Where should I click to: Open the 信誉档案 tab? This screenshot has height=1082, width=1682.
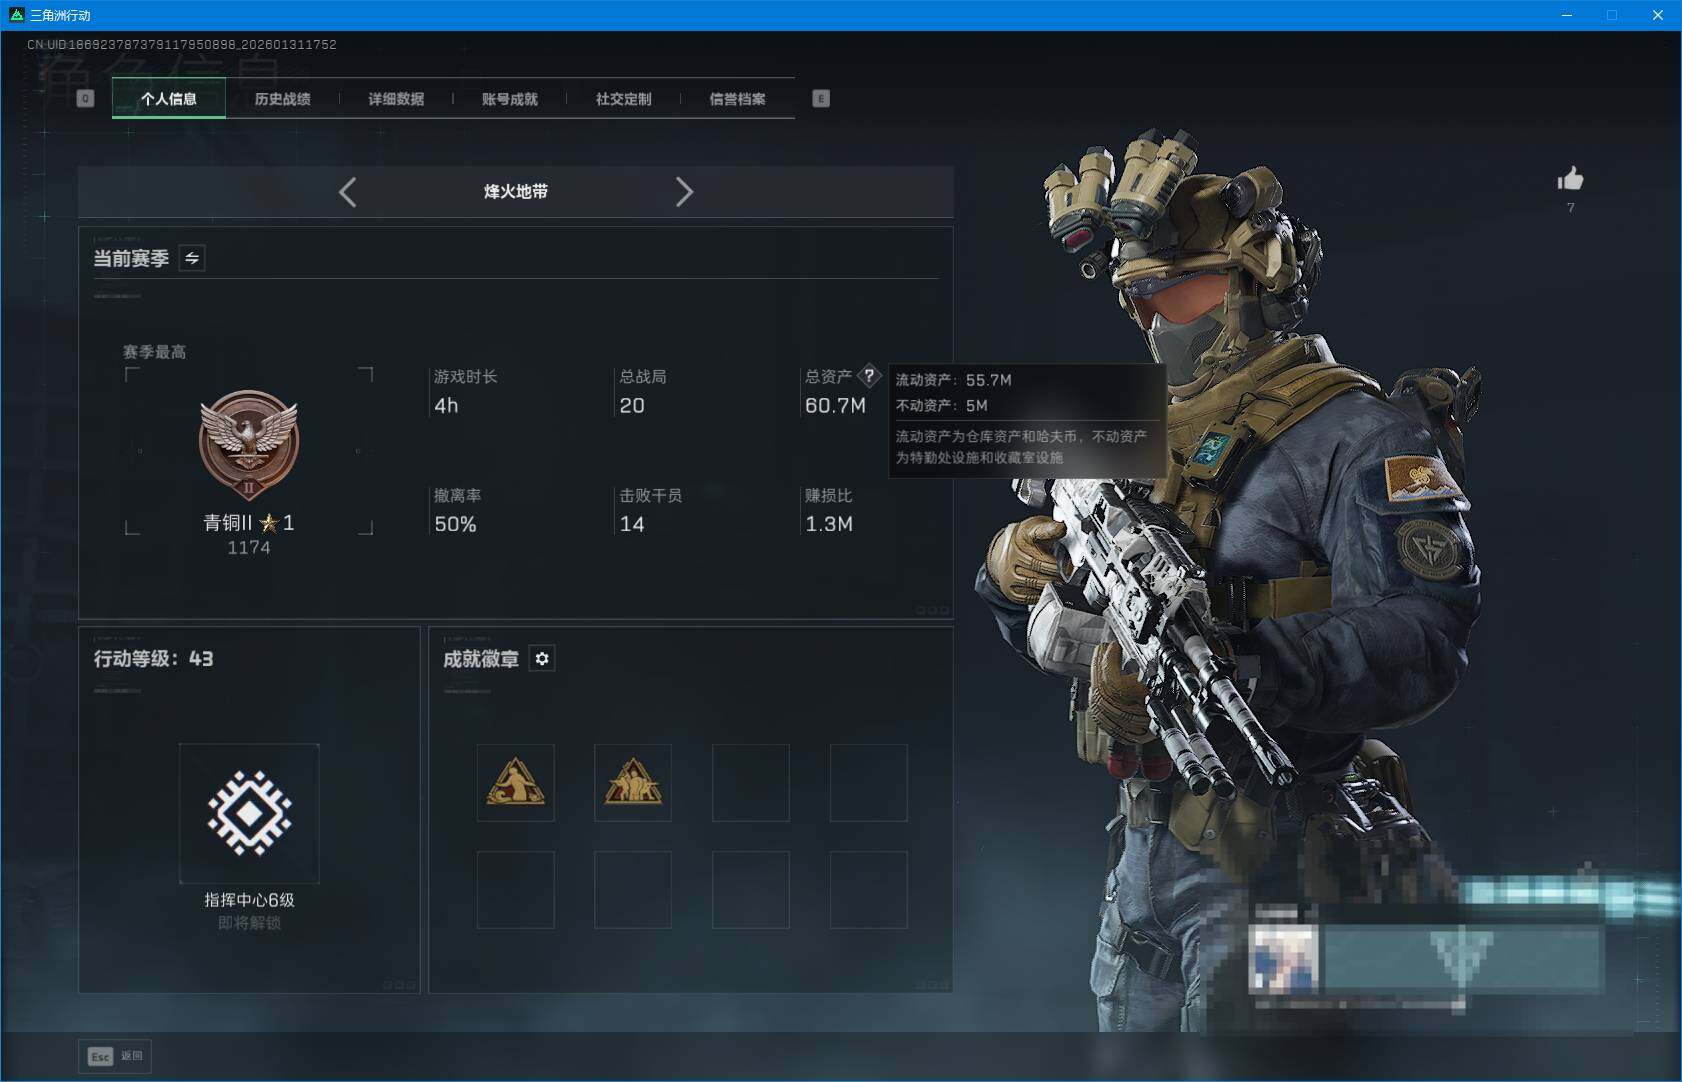(739, 98)
